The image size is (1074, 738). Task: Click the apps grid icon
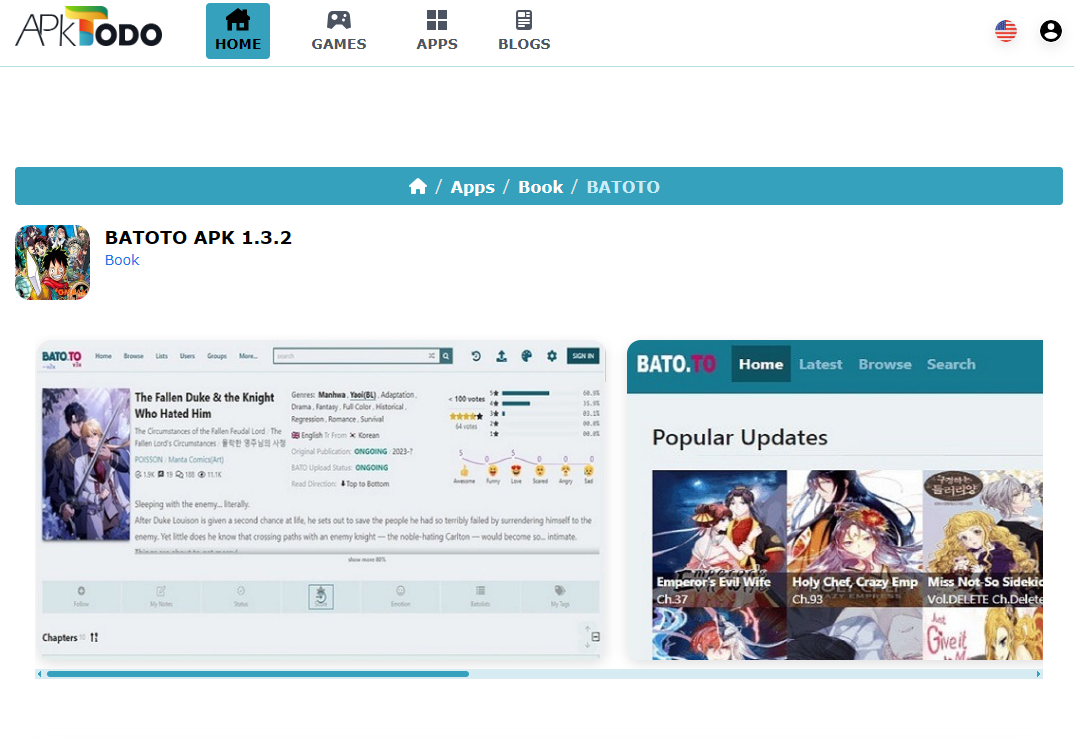[x=437, y=20]
